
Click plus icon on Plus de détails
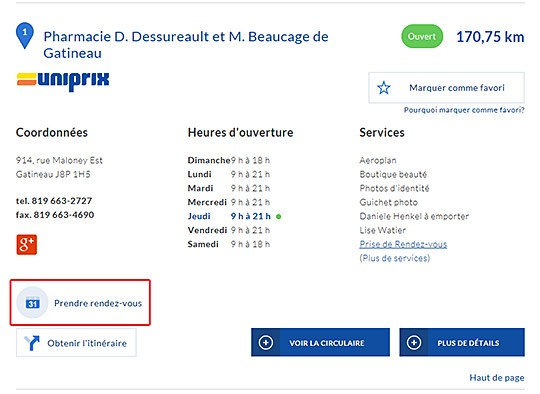(414, 343)
